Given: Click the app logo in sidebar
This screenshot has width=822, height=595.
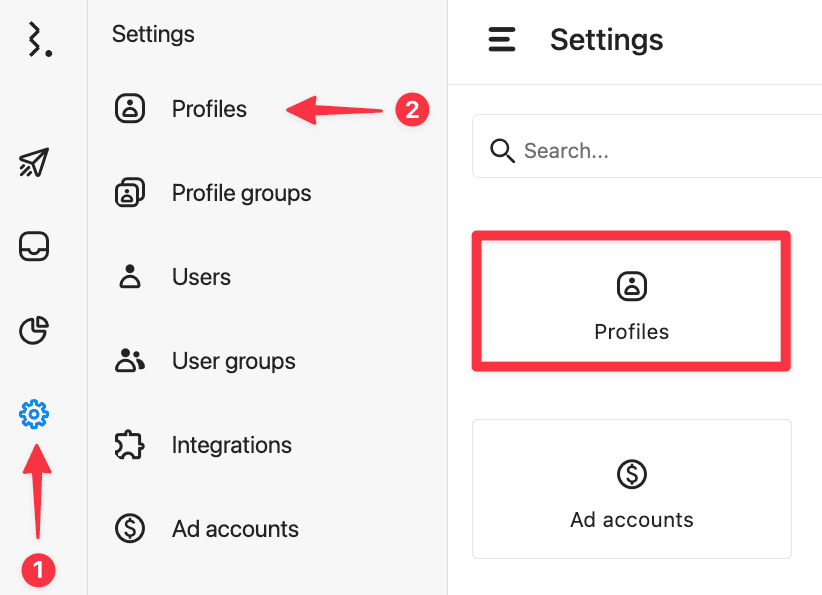Looking at the screenshot, I should point(39,39).
